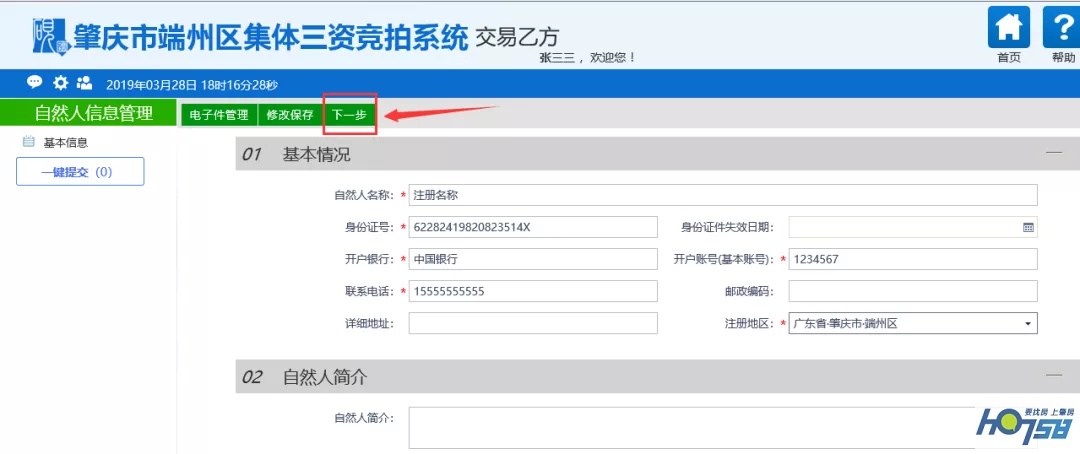This screenshot has width=1080, height=454.
Task: Collapse the 02 自然人简介 section
Action: pyautogui.click(x=1054, y=375)
